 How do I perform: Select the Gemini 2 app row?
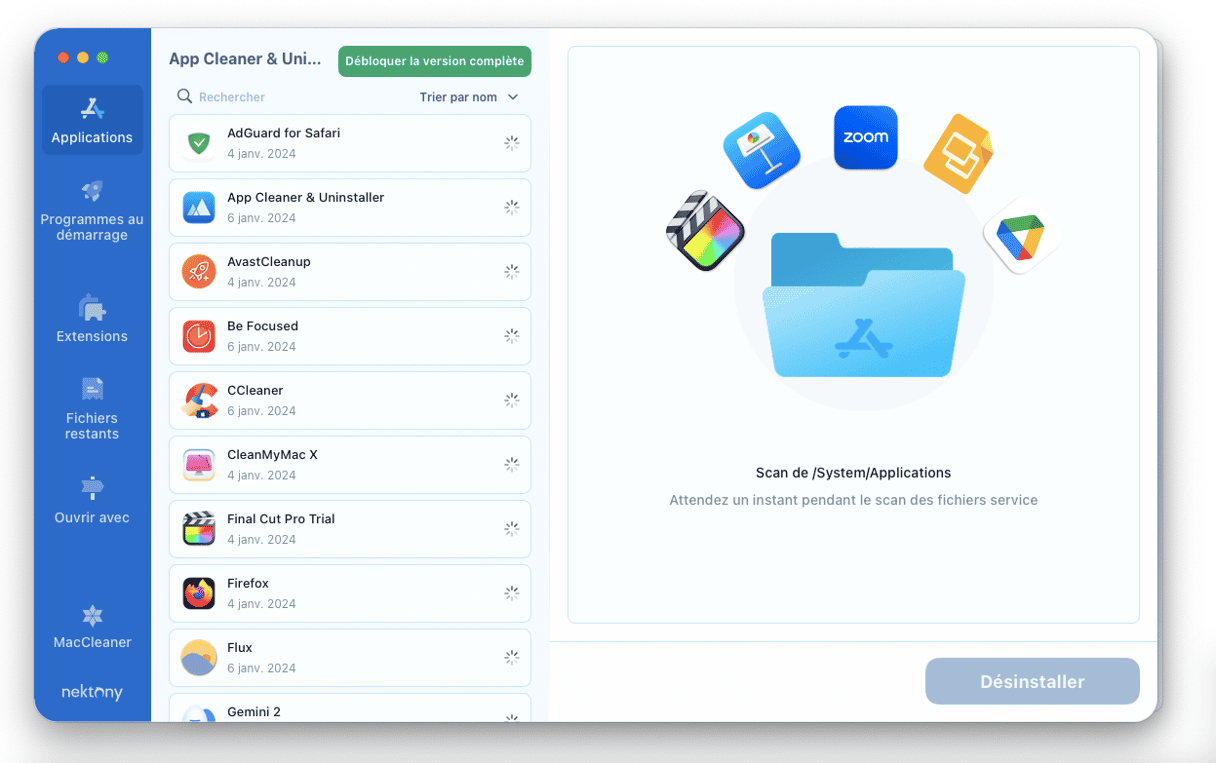pyautogui.click(x=350, y=707)
